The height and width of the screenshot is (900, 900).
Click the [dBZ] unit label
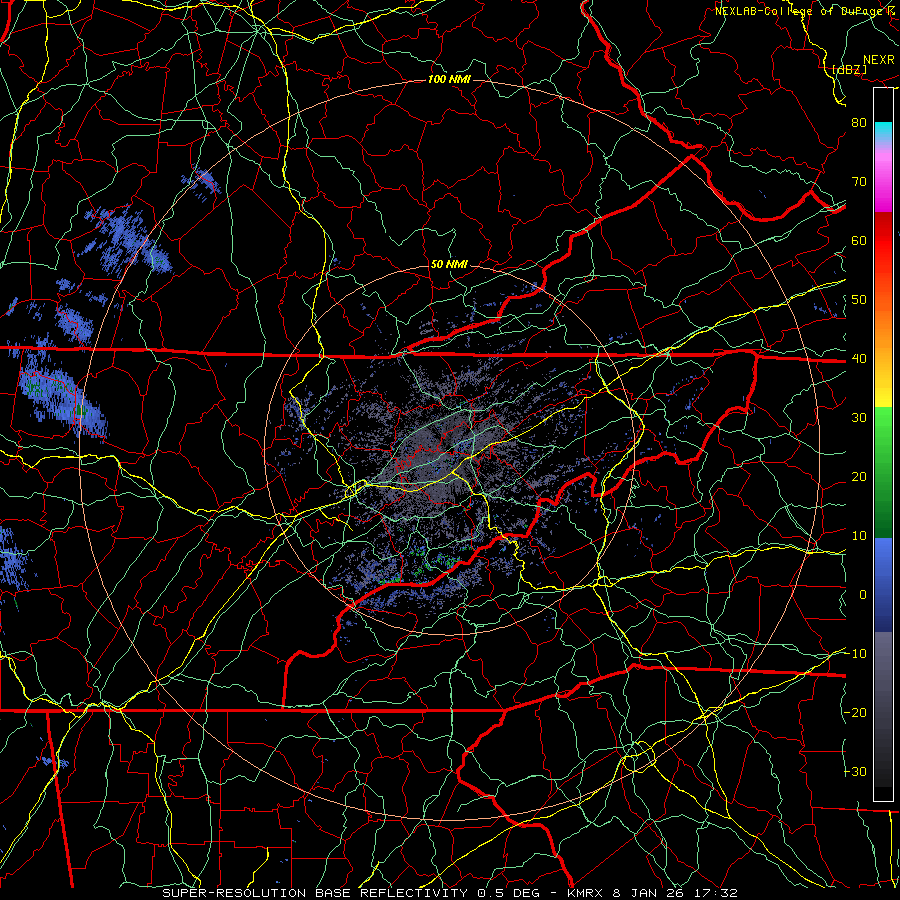coord(850,69)
